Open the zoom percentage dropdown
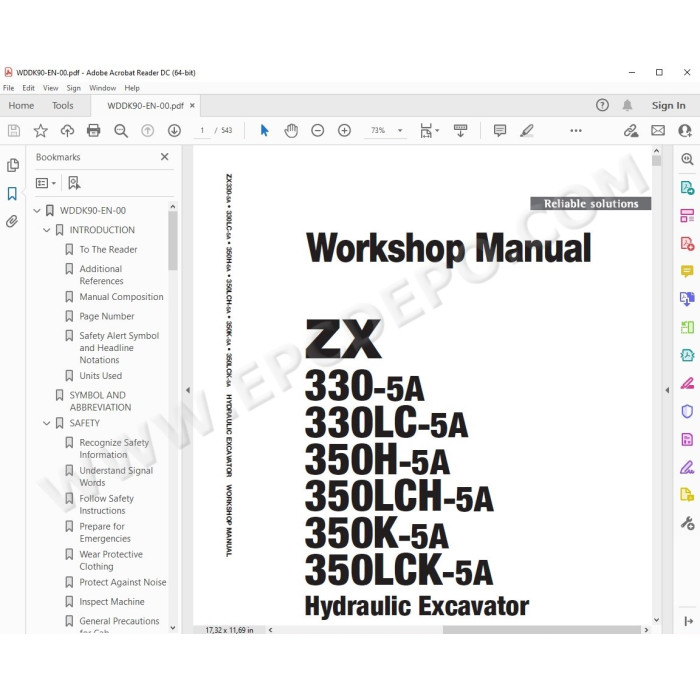The image size is (700, 700). tap(400, 130)
